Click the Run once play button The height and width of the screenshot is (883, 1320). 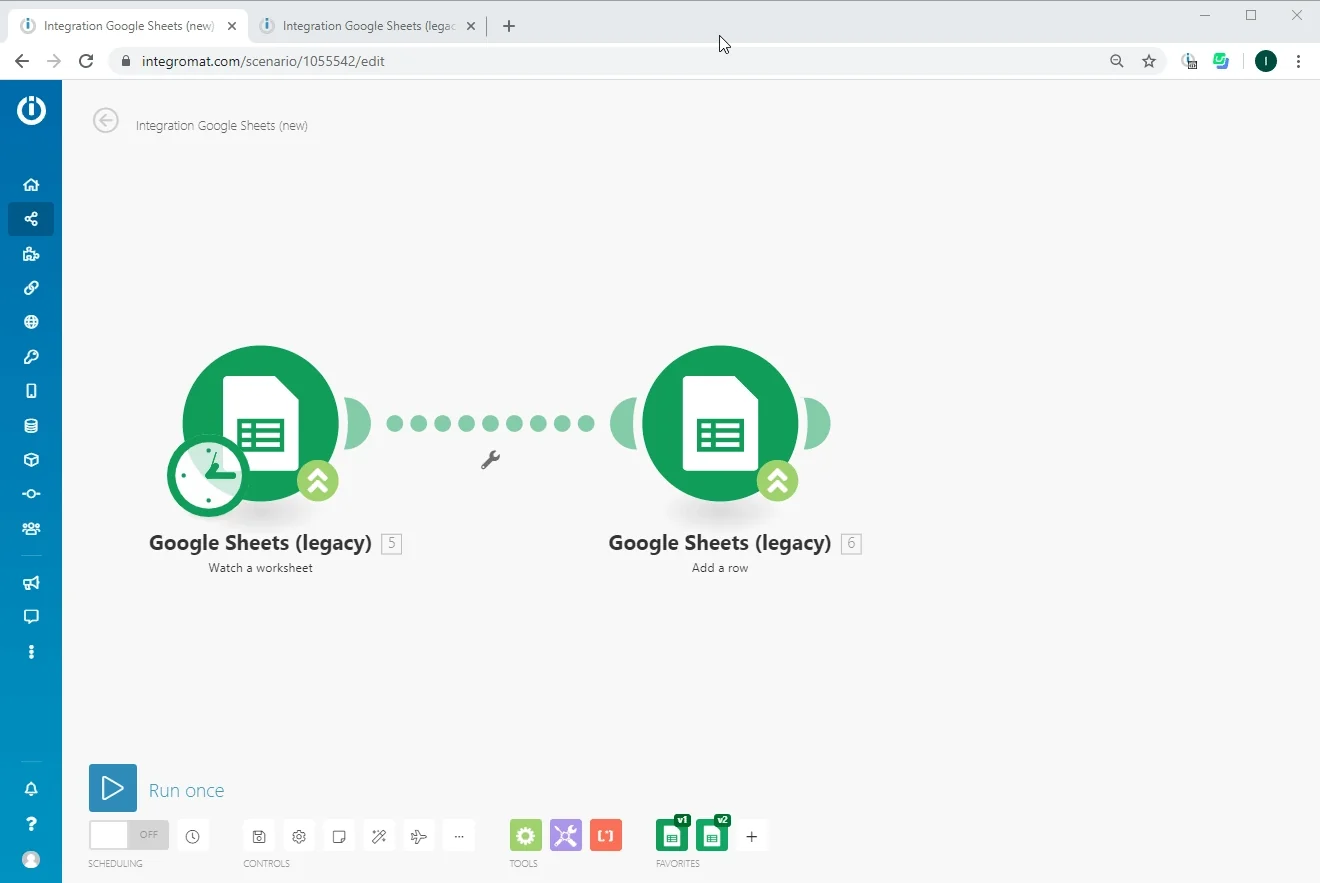pyautogui.click(x=113, y=788)
